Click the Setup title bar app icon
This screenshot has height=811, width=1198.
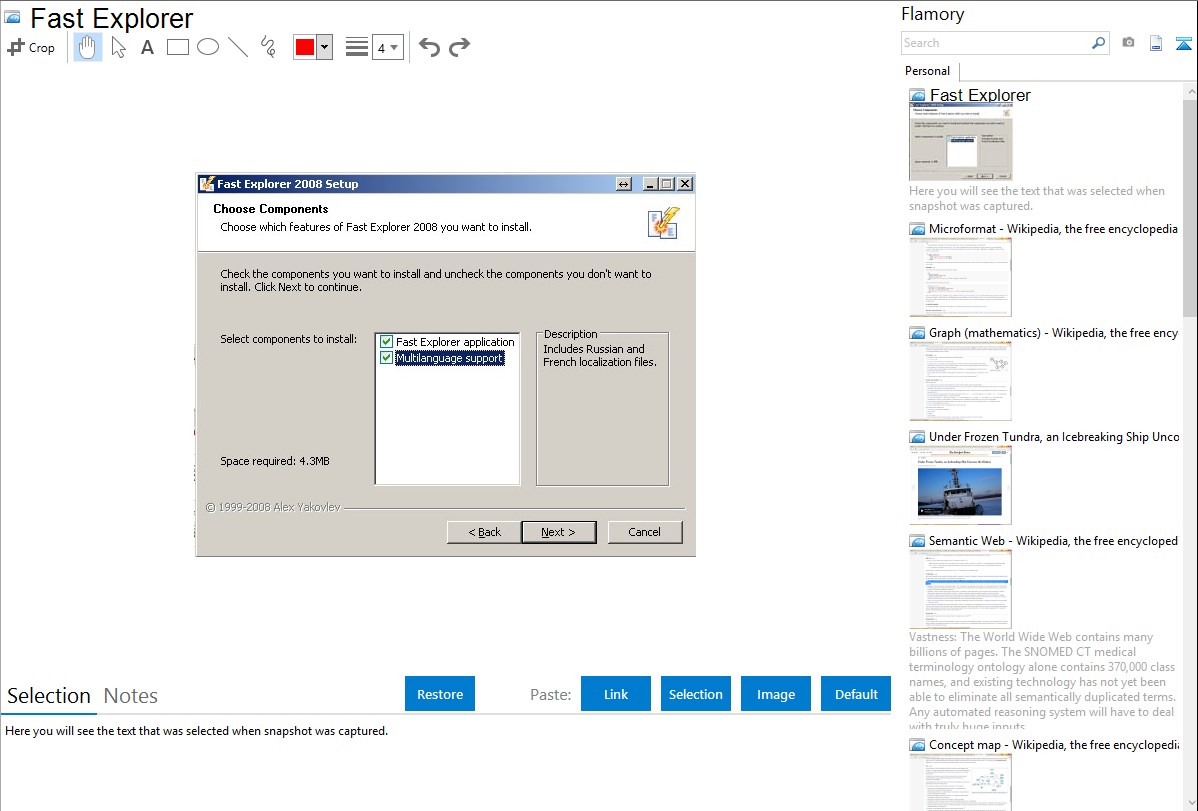(x=206, y=183)
